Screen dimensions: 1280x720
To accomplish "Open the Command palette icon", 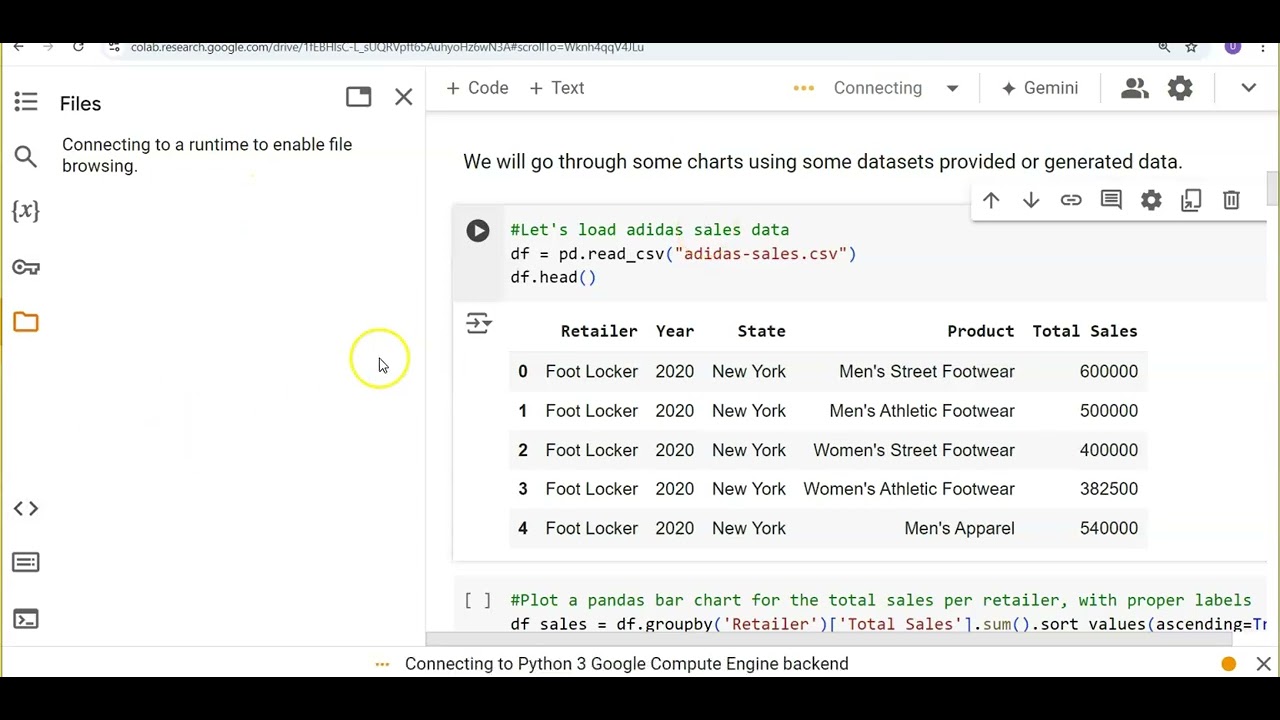I will [26, 563].
